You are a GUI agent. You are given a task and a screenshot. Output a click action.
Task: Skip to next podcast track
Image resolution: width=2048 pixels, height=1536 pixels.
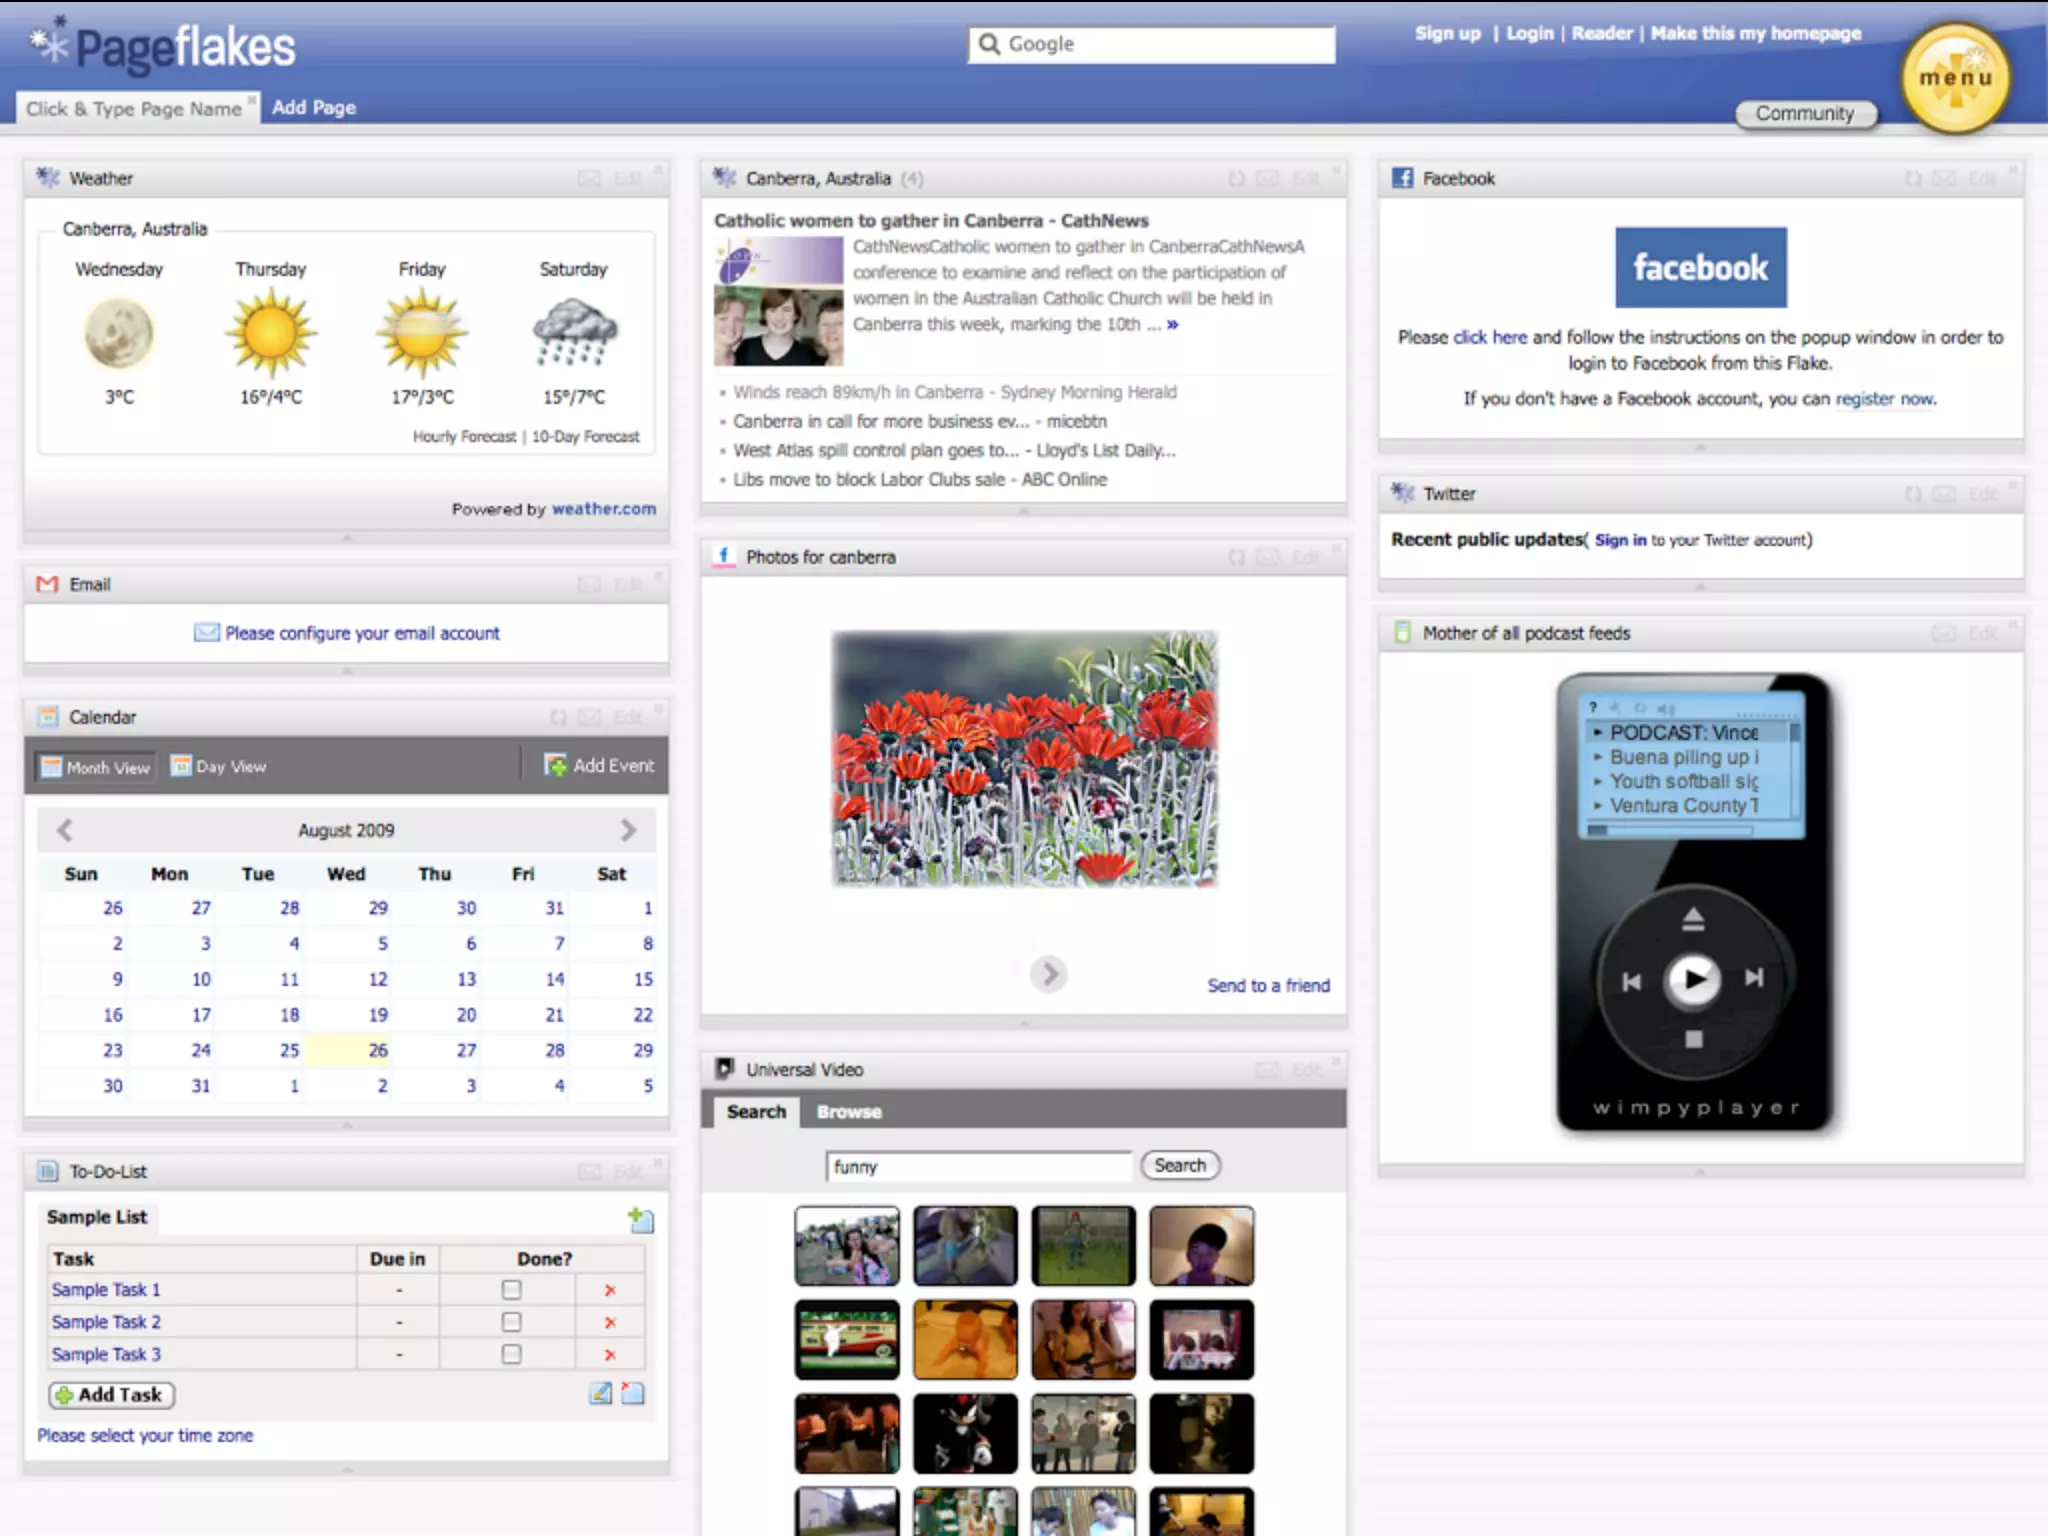tap(1754, 978)
